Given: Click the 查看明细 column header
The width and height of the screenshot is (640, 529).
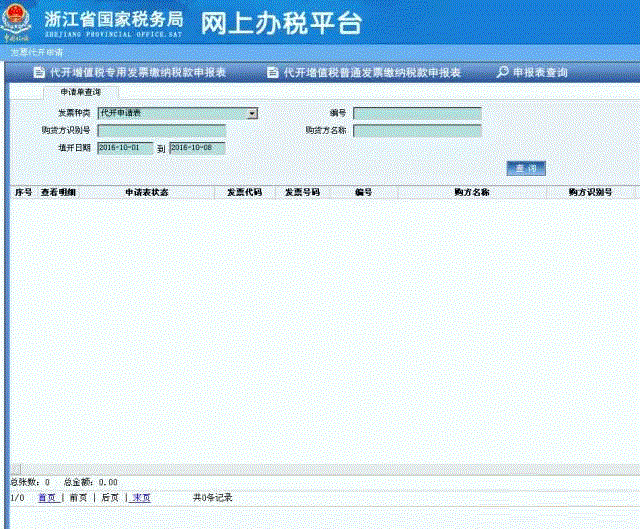Looking at the screenshot, I should [x=58, y=192].
